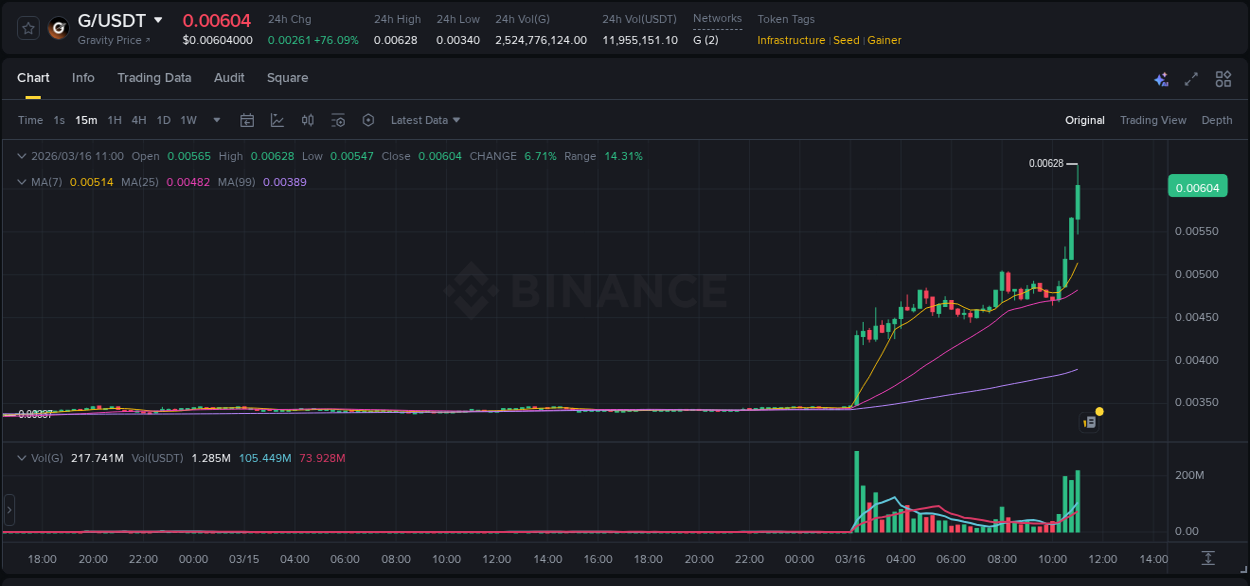Collapse the OHLC data row chevron
Viewport: 1250px width, 586px height.
coord(21,156)
